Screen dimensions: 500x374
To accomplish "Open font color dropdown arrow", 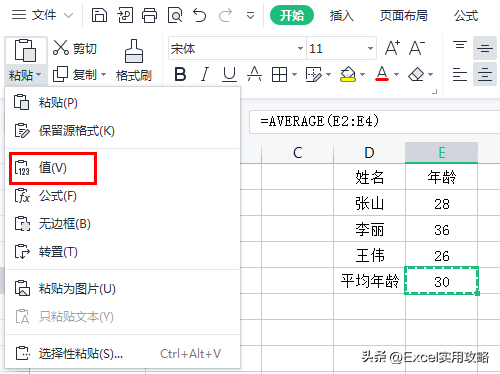I will point(396,74).
